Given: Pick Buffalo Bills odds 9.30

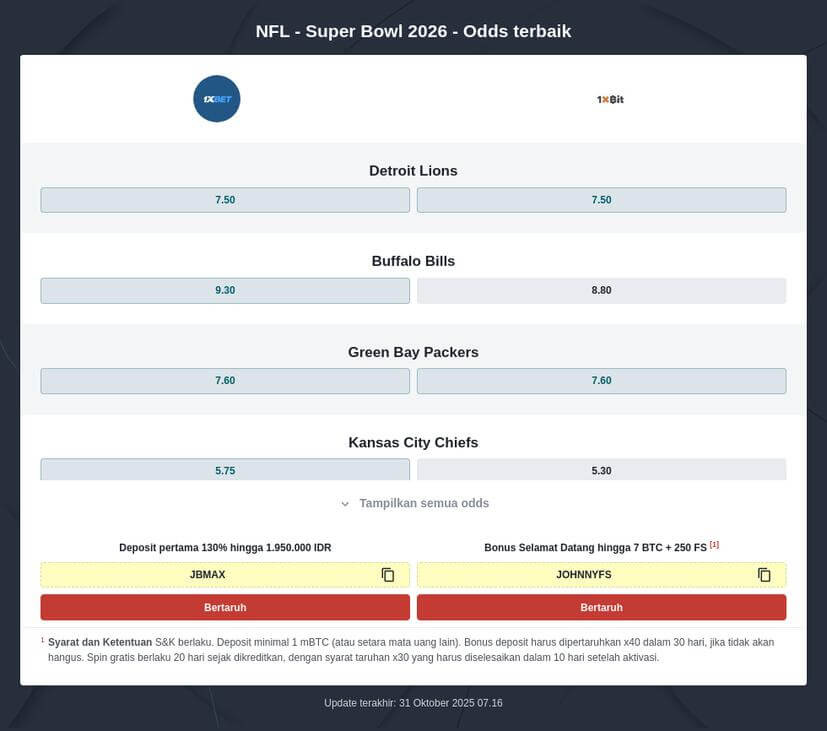Looking at the screenshot, I should pyautogui.click(x=225, y=290).
